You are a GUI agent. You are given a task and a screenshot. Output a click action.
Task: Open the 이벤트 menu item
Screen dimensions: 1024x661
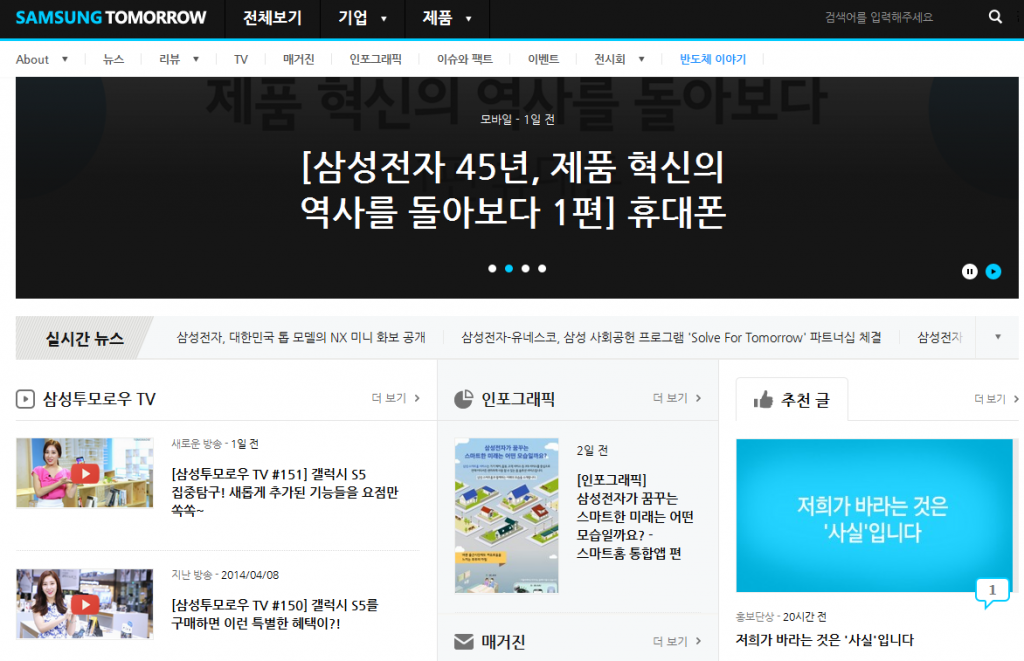[543, 59]
